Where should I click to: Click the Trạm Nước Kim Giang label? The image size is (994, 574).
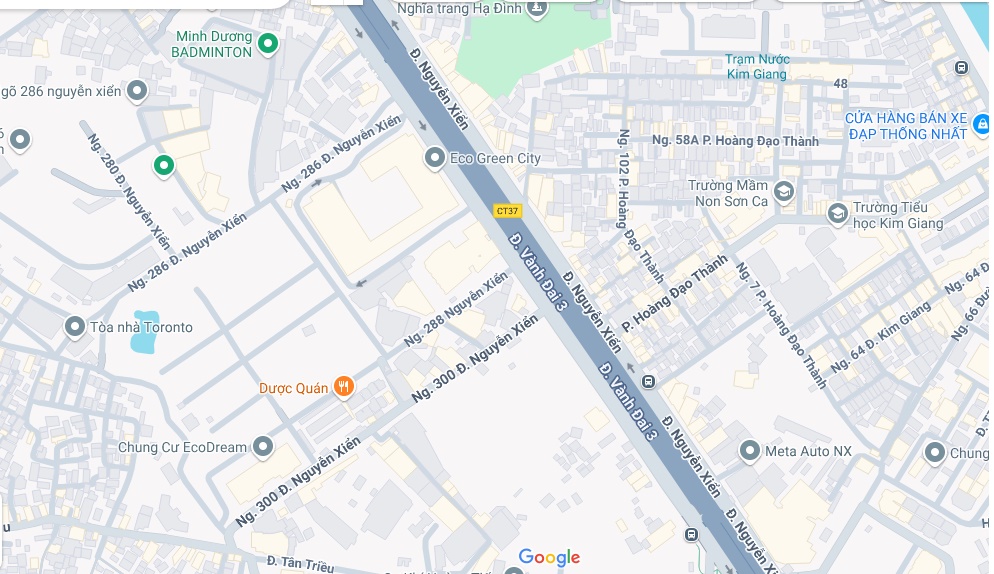coord(757,67)
